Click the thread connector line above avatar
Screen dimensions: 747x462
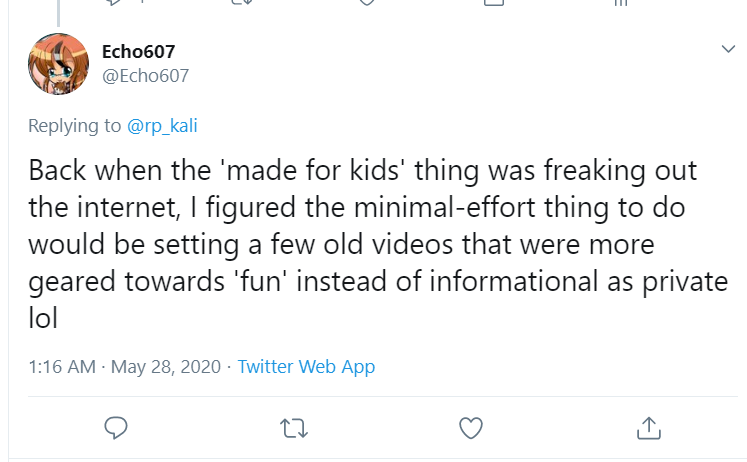pos(58,13)
